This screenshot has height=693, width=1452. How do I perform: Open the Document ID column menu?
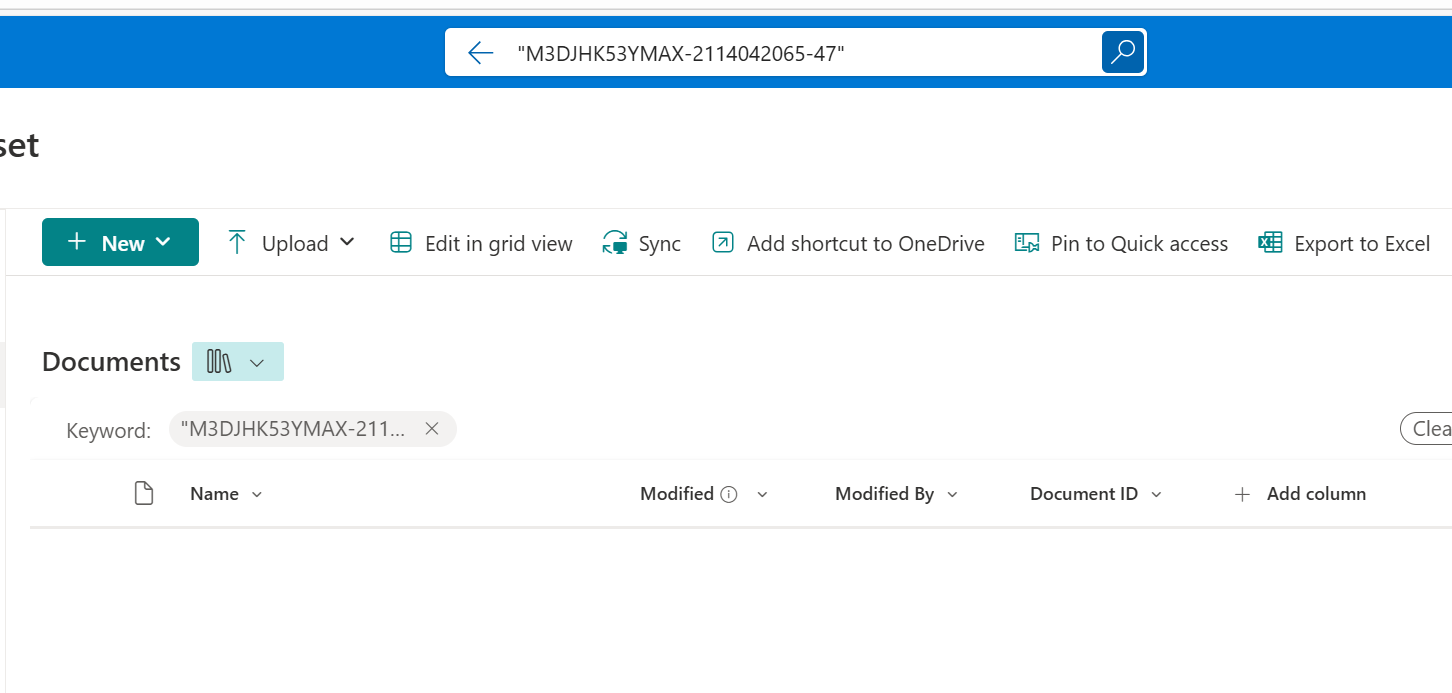[1156, 493]
